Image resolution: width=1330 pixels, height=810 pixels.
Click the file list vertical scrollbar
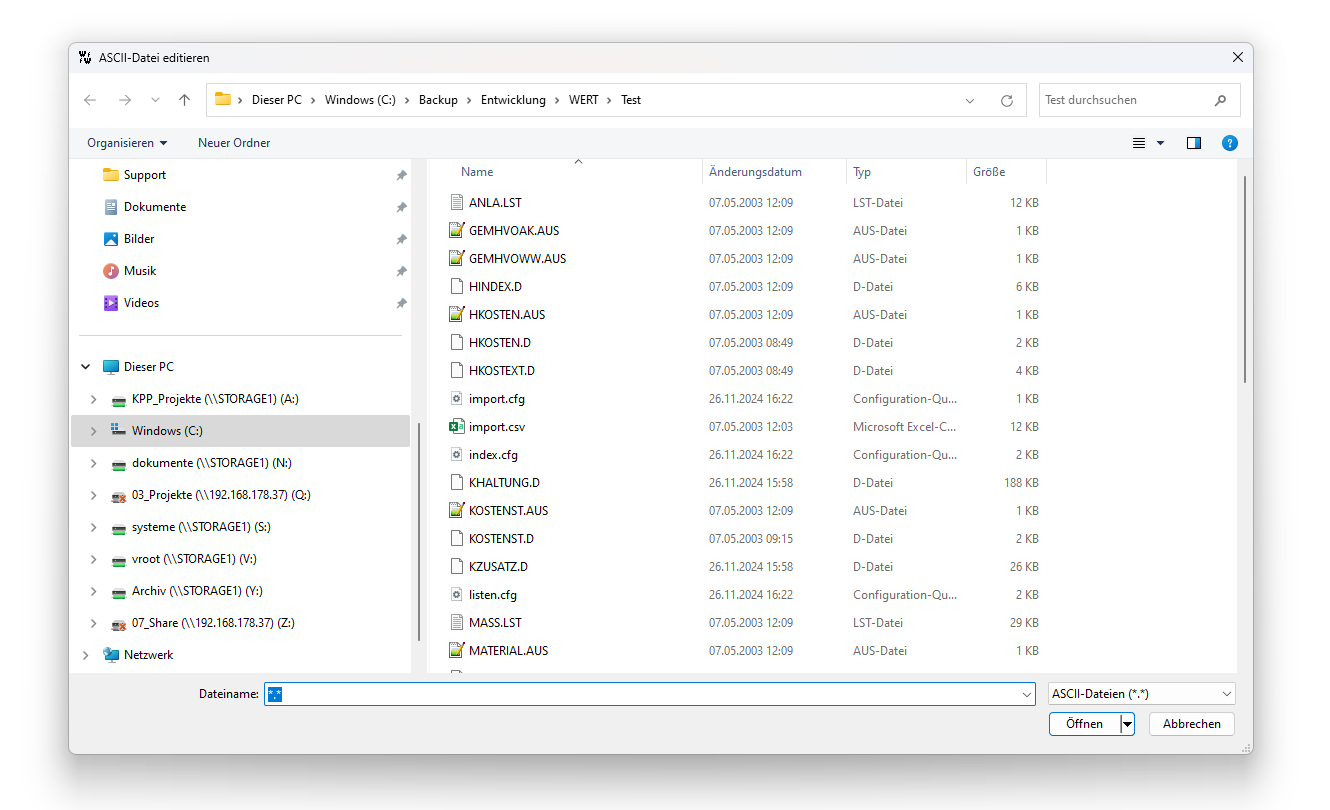1244,280
